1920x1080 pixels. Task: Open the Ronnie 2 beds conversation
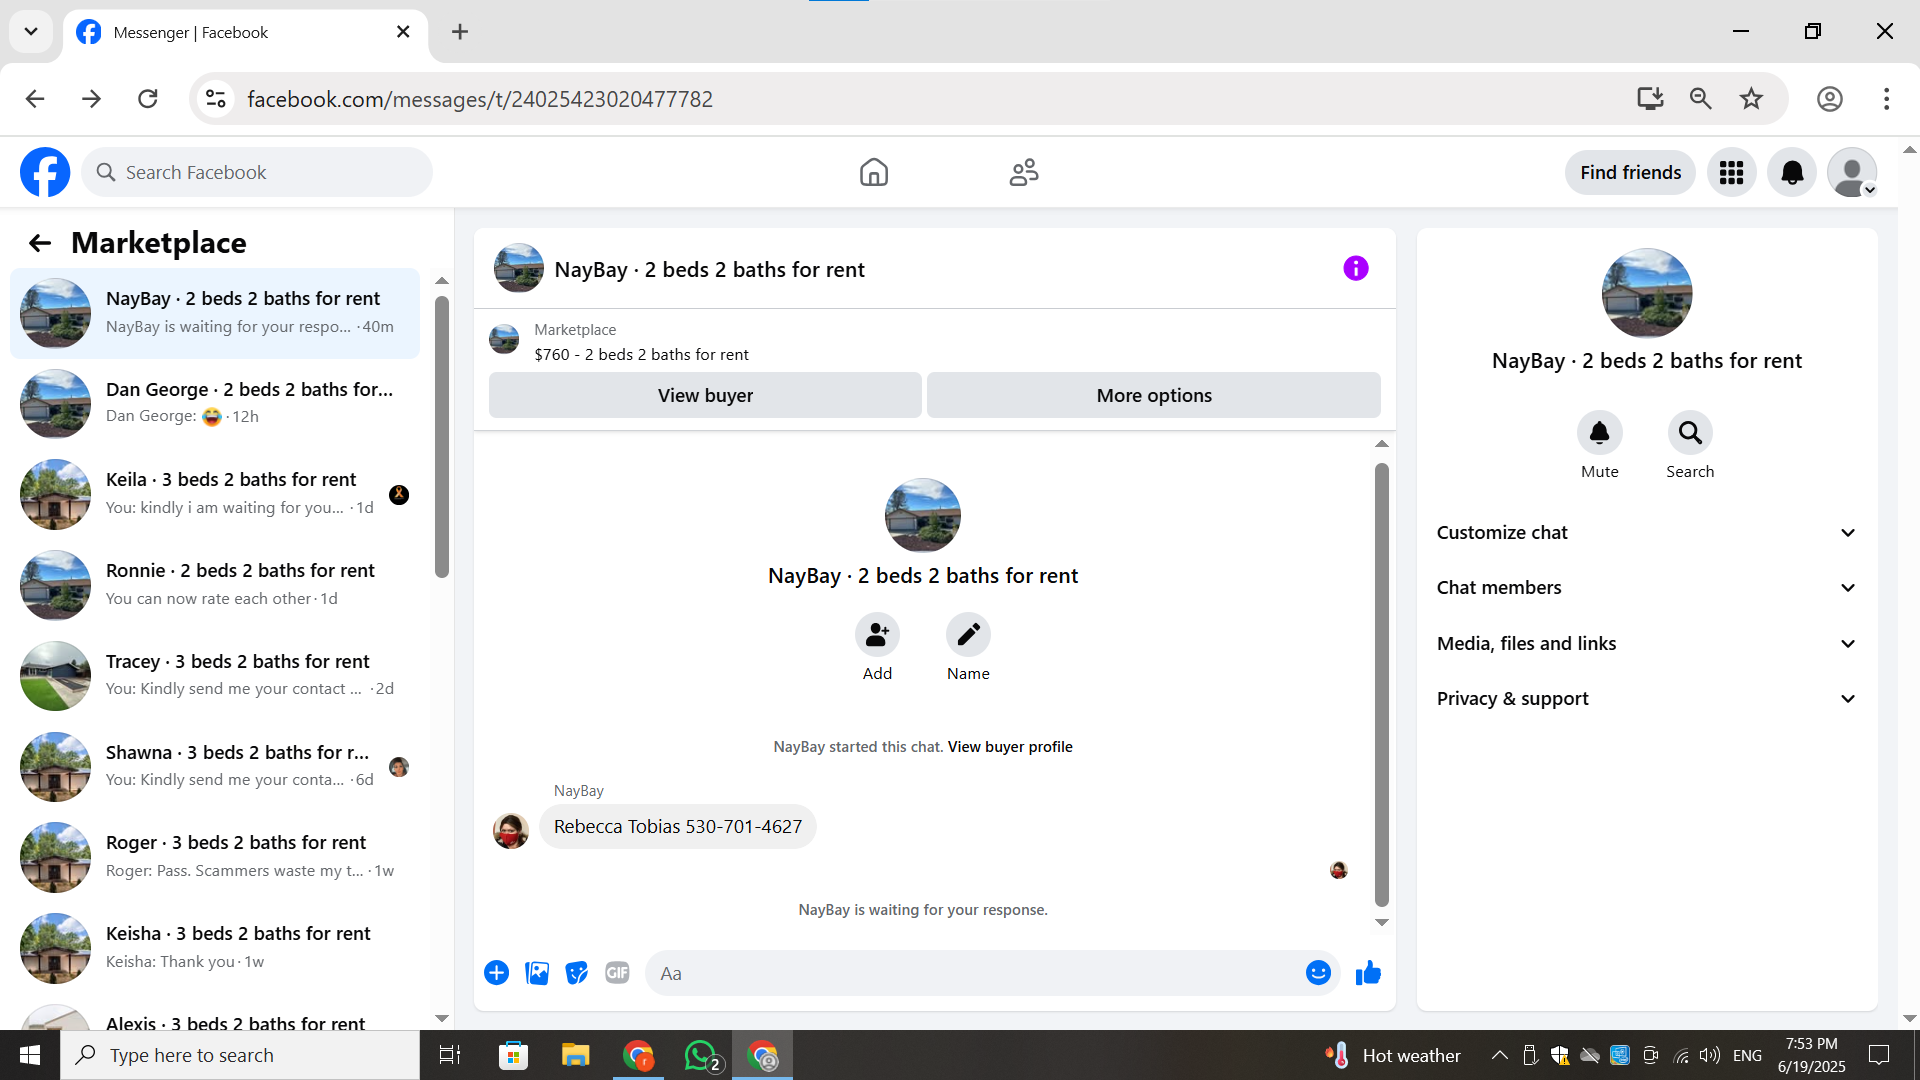click(x=215, y=585)
